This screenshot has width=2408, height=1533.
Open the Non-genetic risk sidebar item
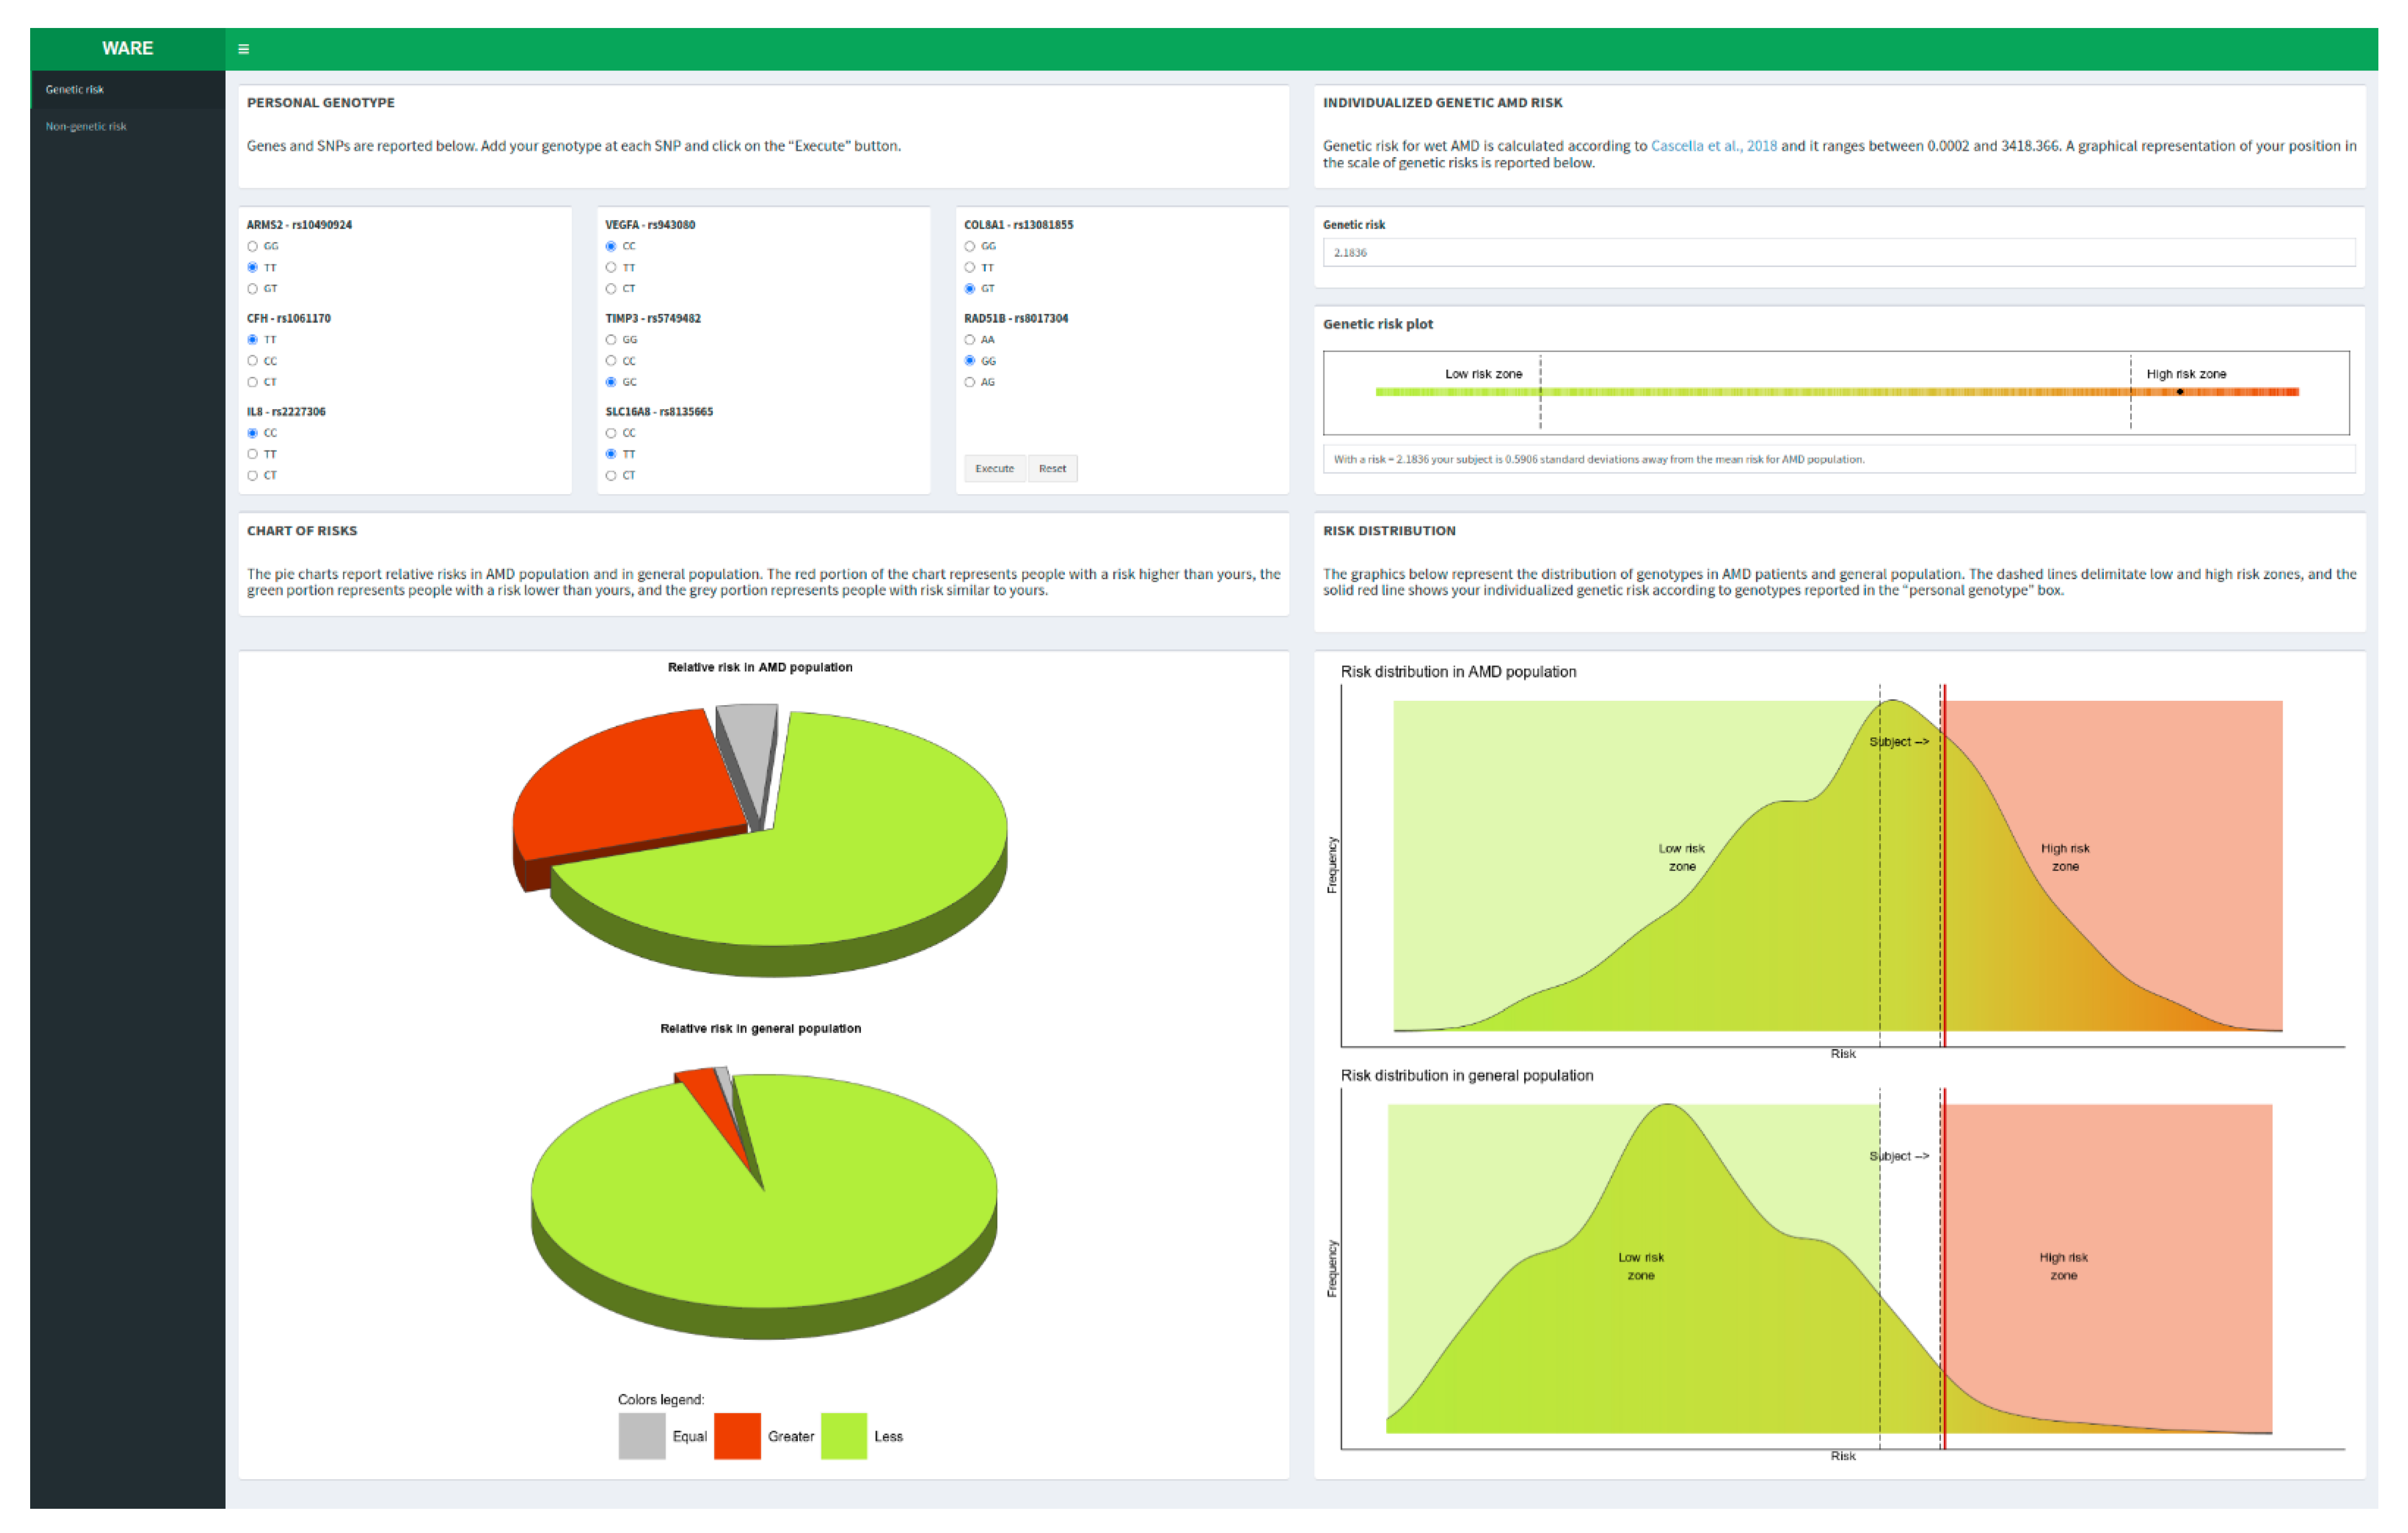pos(86,127)
